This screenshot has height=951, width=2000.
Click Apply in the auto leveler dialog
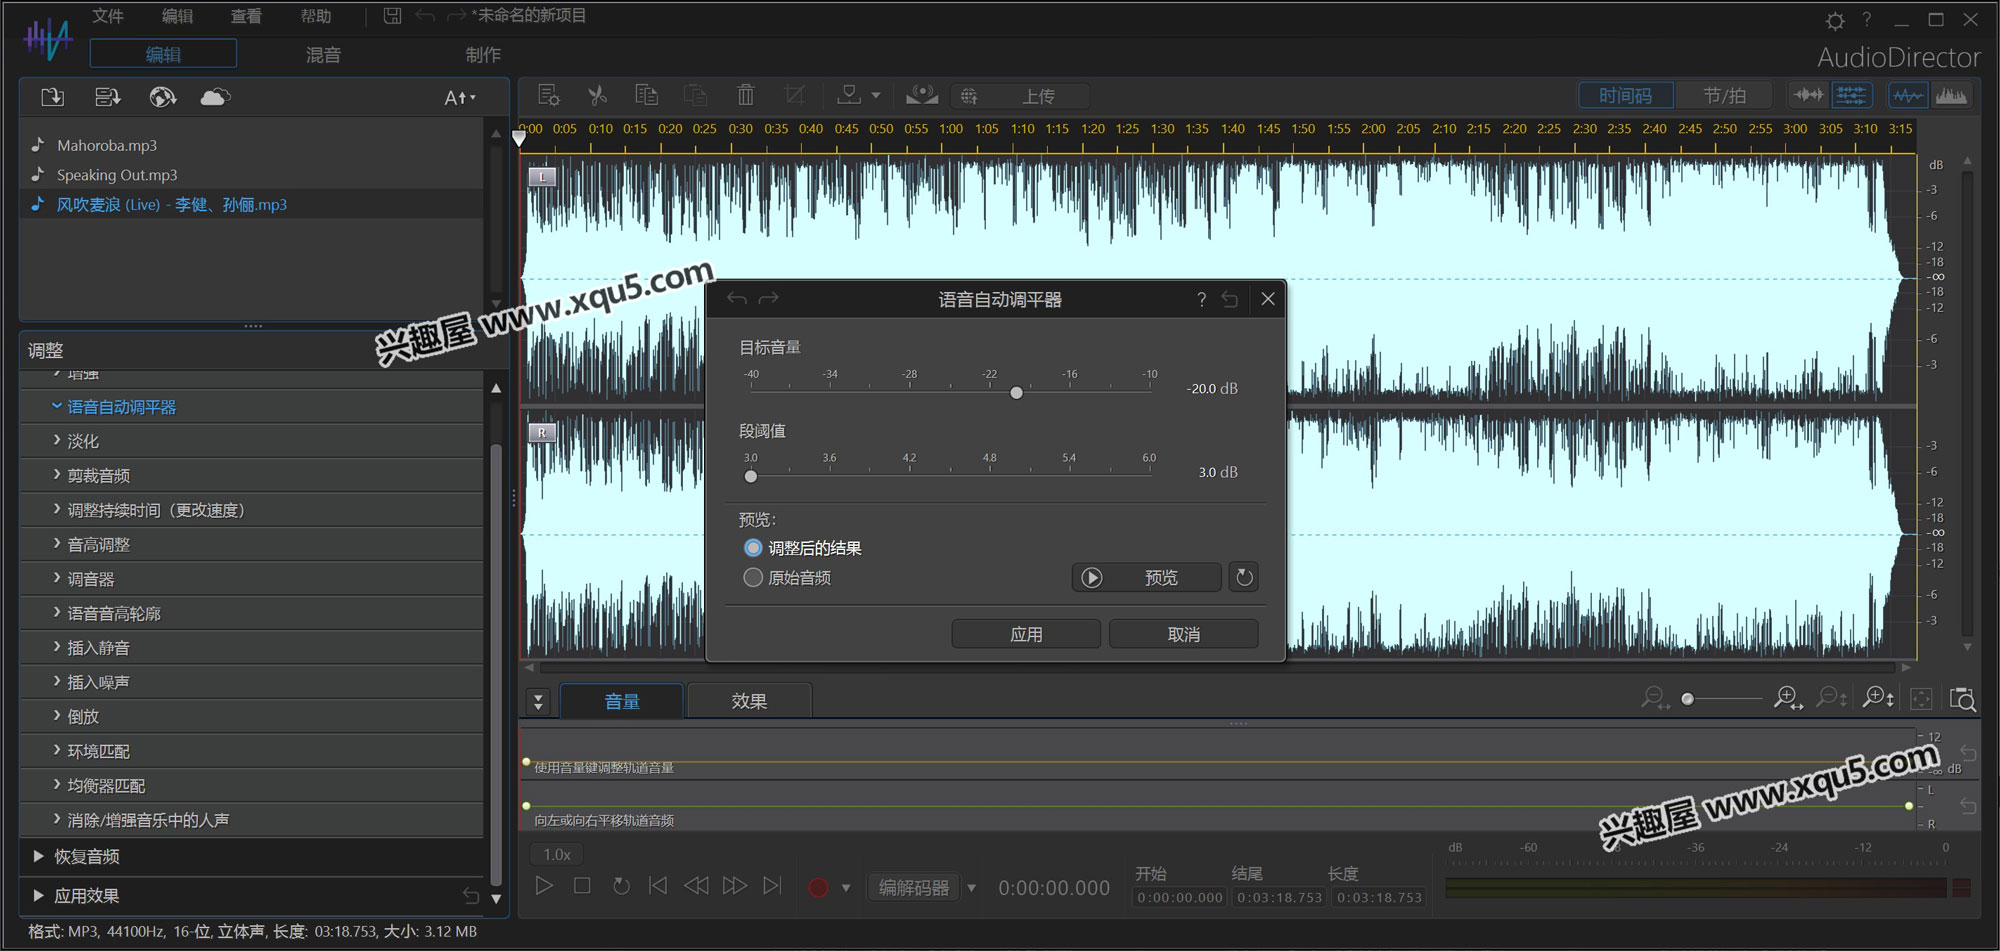click(1026, 634)
